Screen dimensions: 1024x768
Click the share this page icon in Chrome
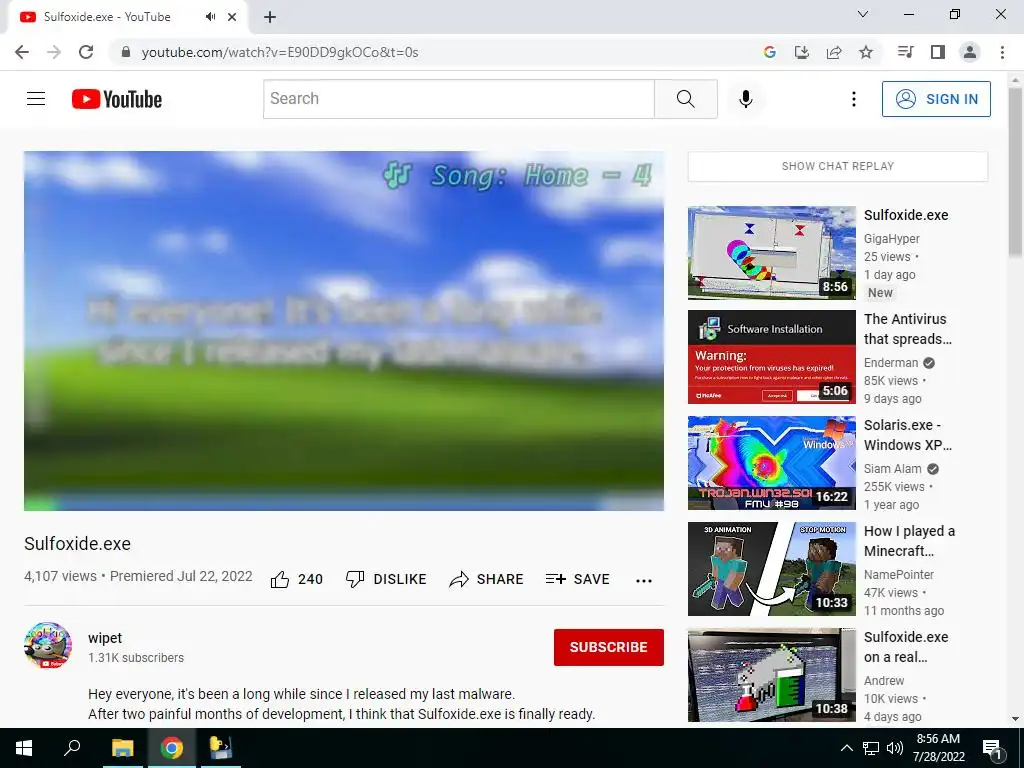[x=834, y=52]
